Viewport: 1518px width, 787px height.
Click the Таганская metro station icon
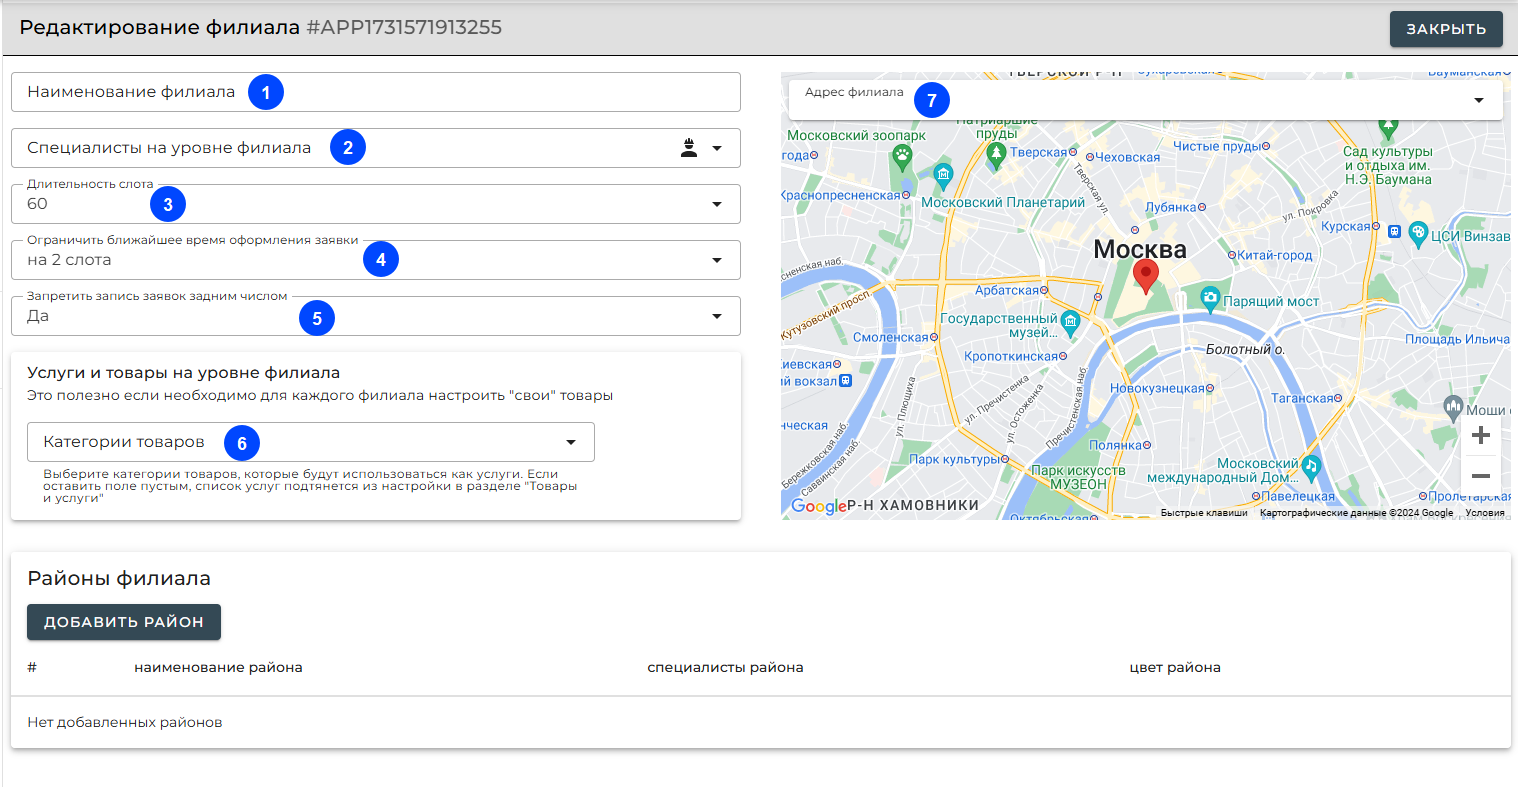1339,398
